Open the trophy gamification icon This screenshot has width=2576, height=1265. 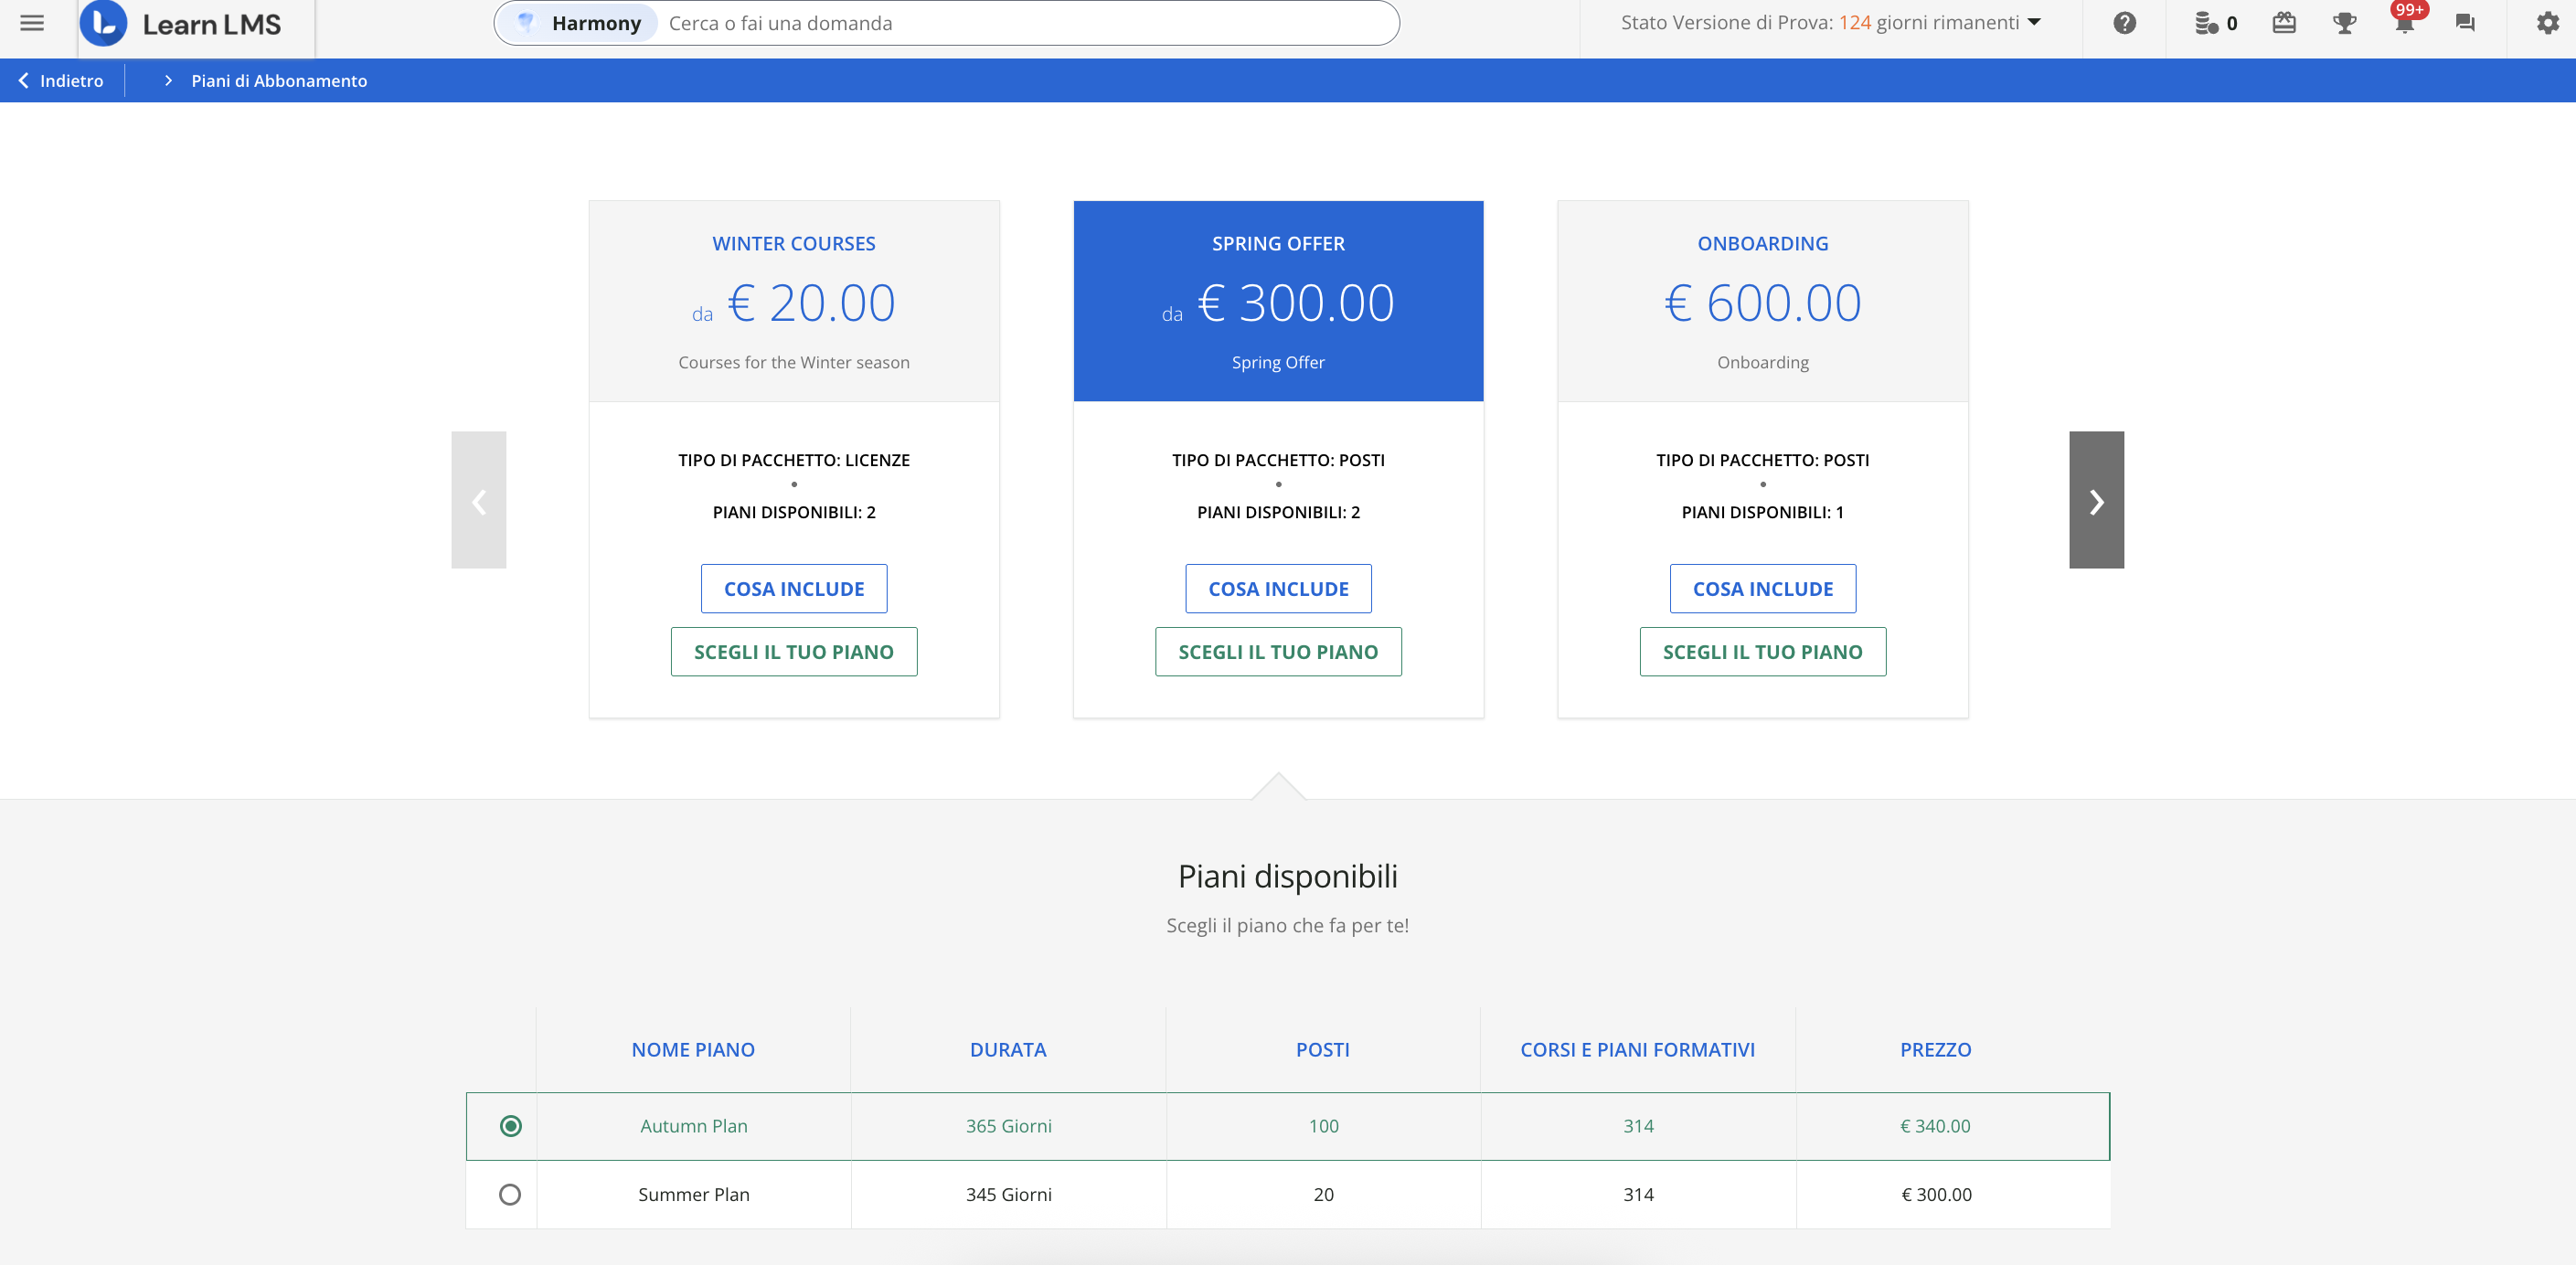coord(2344,23)
